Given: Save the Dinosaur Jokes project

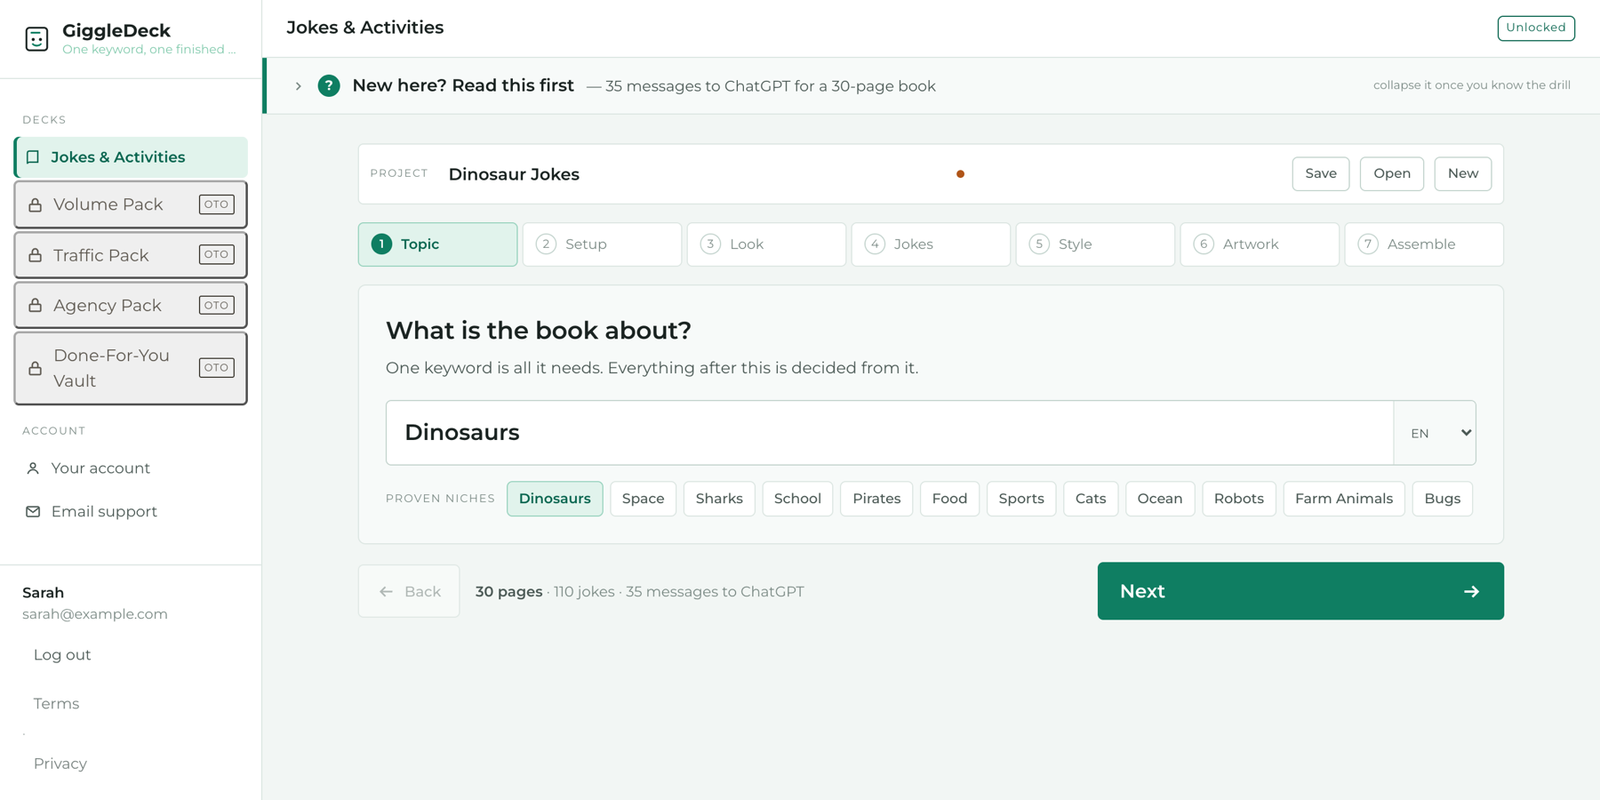Looking at the screenshot, I should (x=1321, y=174).
